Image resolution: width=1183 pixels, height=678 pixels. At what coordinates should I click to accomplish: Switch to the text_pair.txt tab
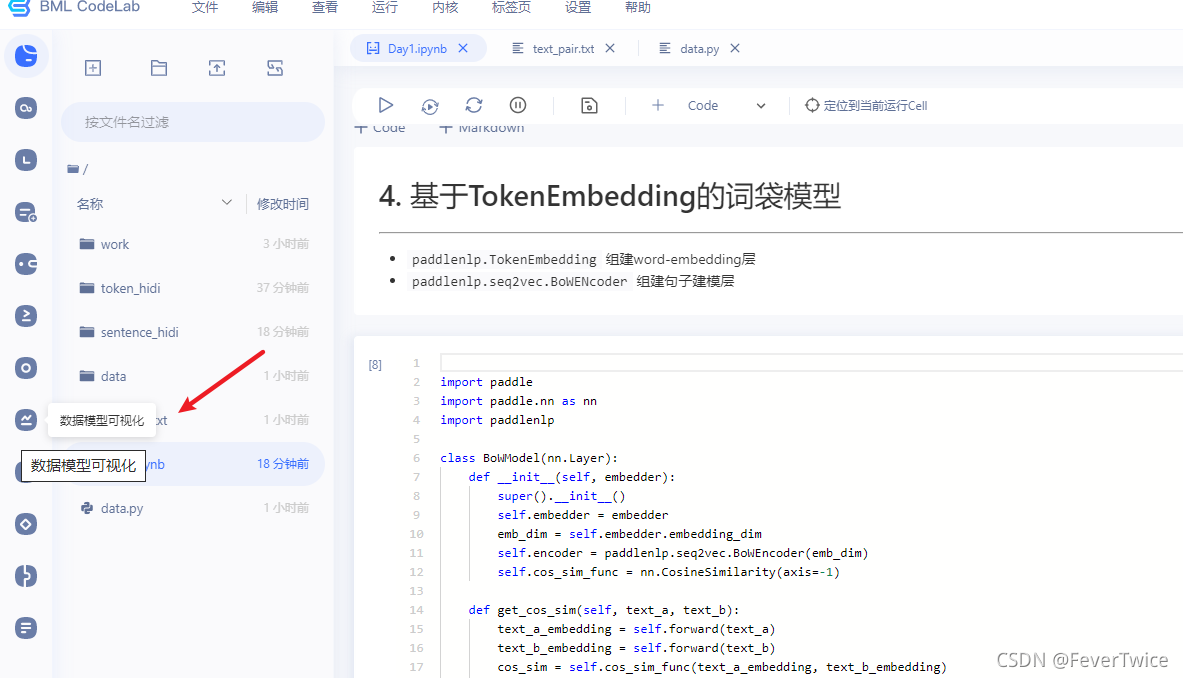[x=565, y=47]
